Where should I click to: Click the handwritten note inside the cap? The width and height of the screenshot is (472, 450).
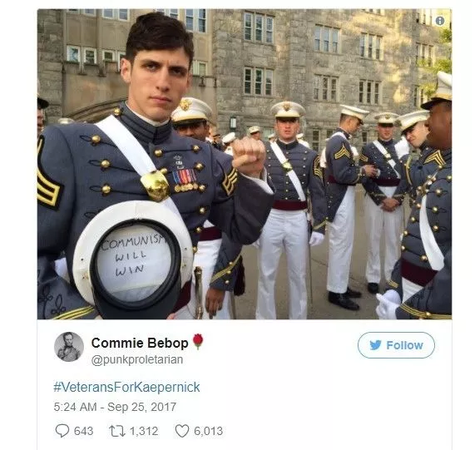click(x=132, y=256)
